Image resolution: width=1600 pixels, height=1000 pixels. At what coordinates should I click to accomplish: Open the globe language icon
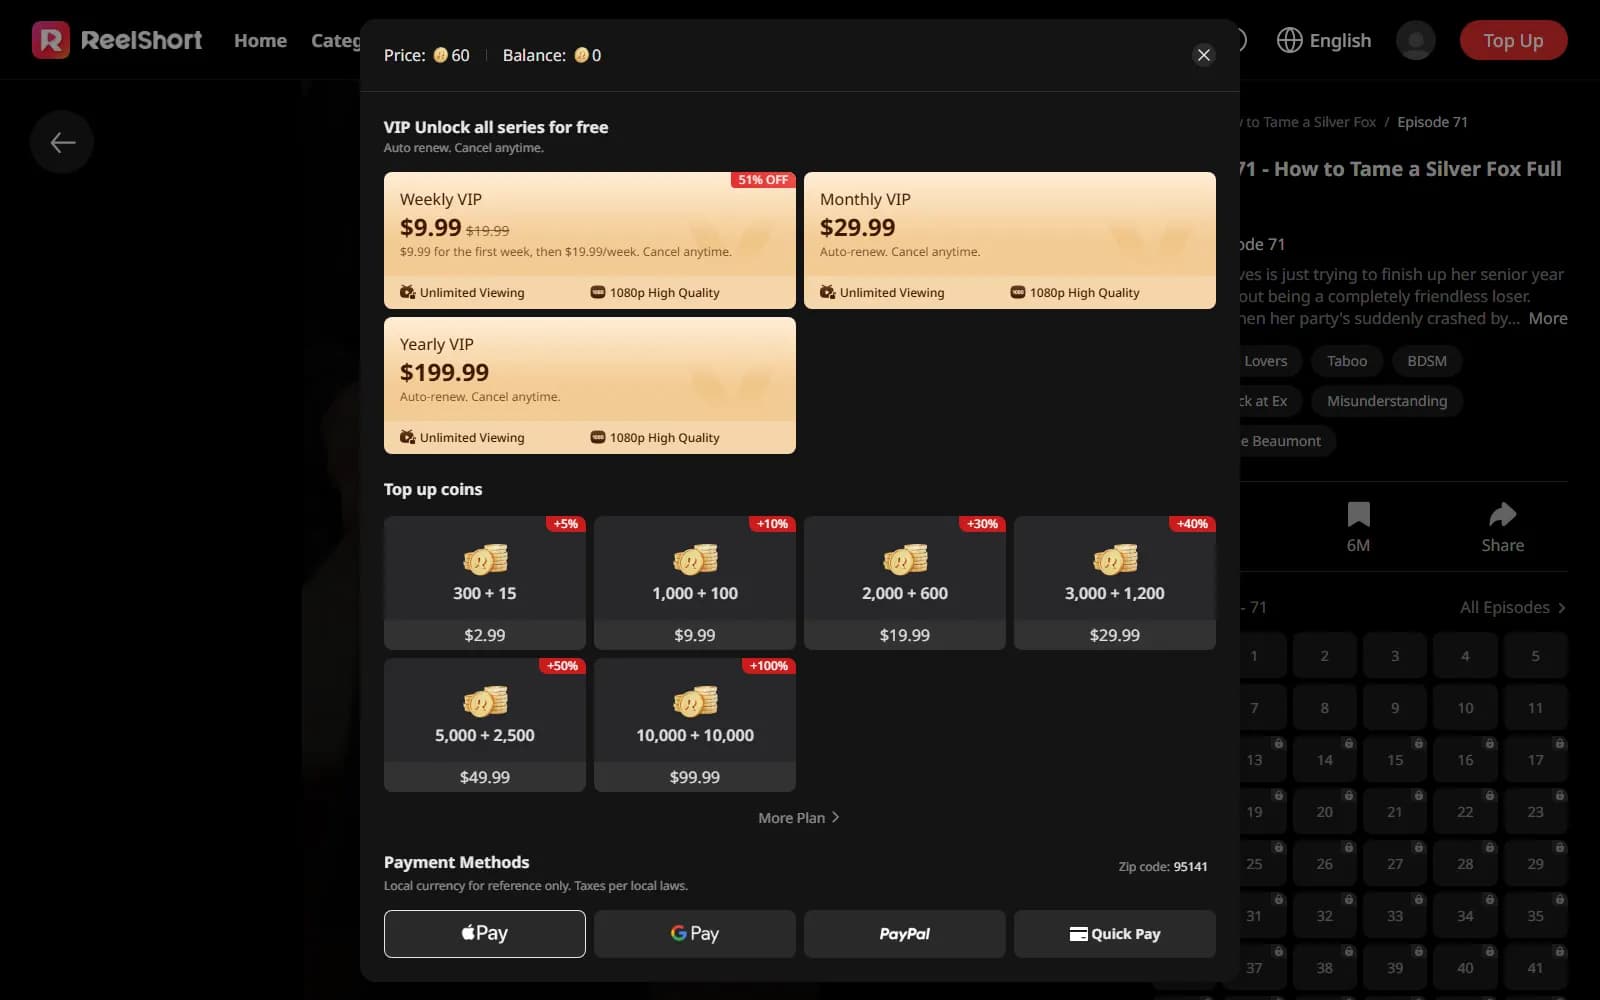pyautogui.click(x=1290, y=40)
